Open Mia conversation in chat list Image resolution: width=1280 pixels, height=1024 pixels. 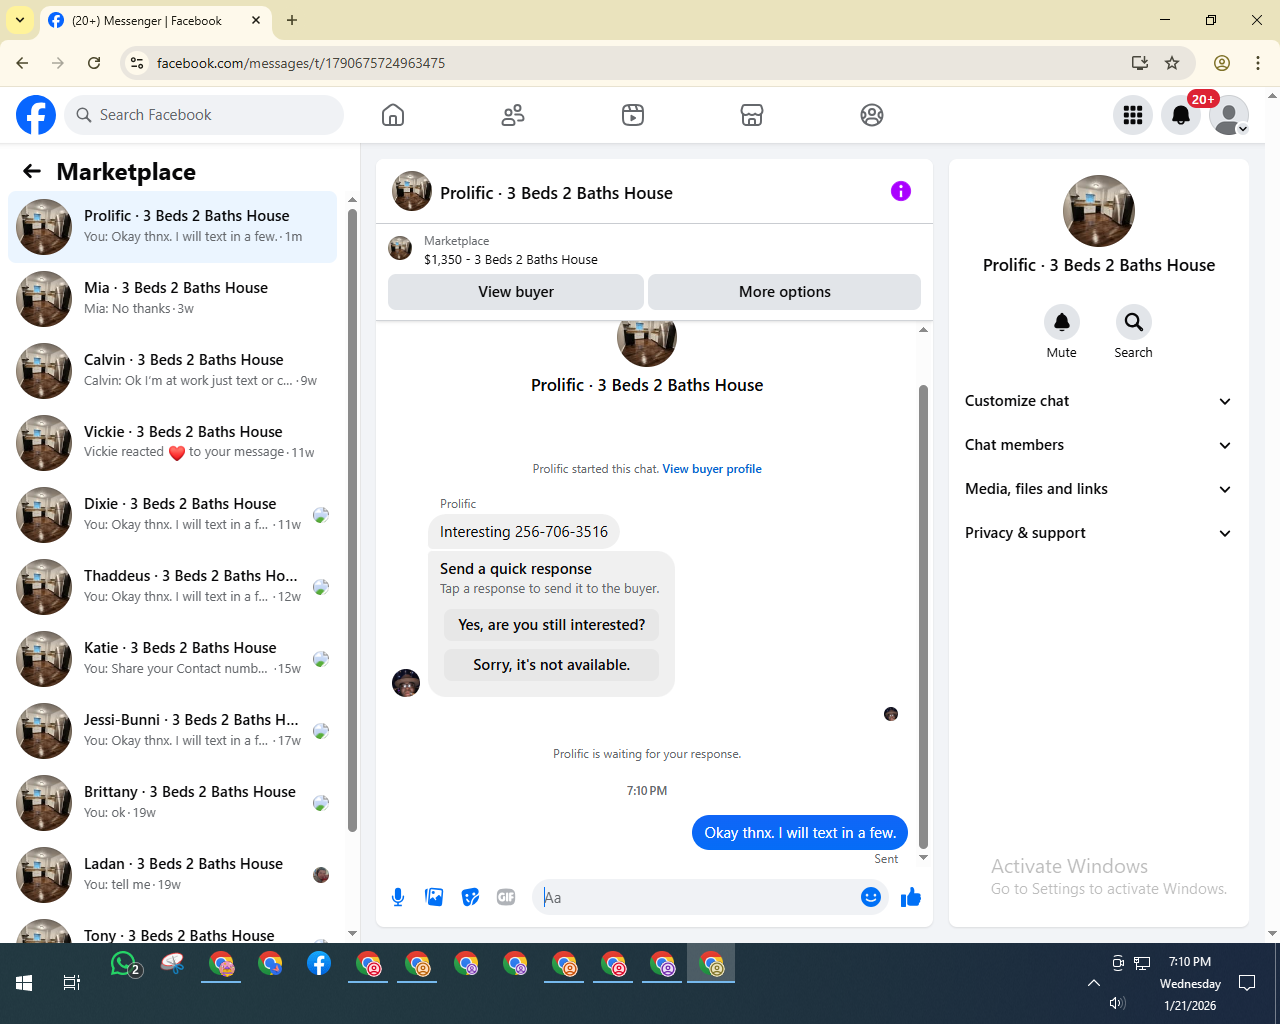click(172, 299)
